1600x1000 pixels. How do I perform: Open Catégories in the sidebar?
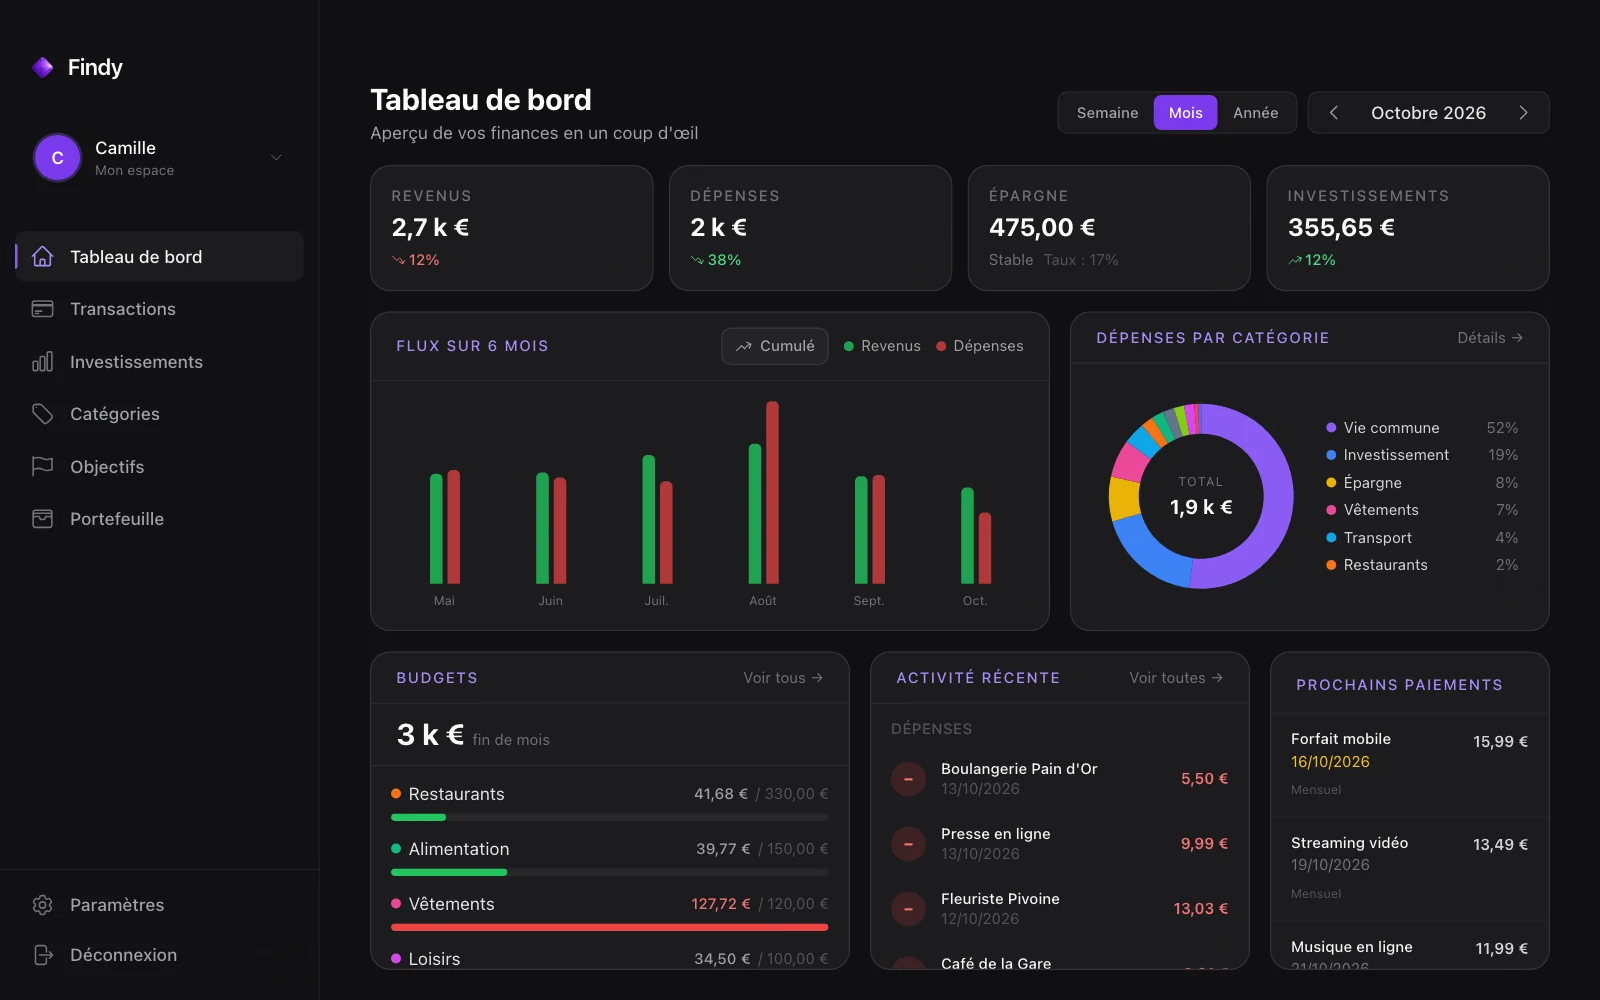click(160, 414)
